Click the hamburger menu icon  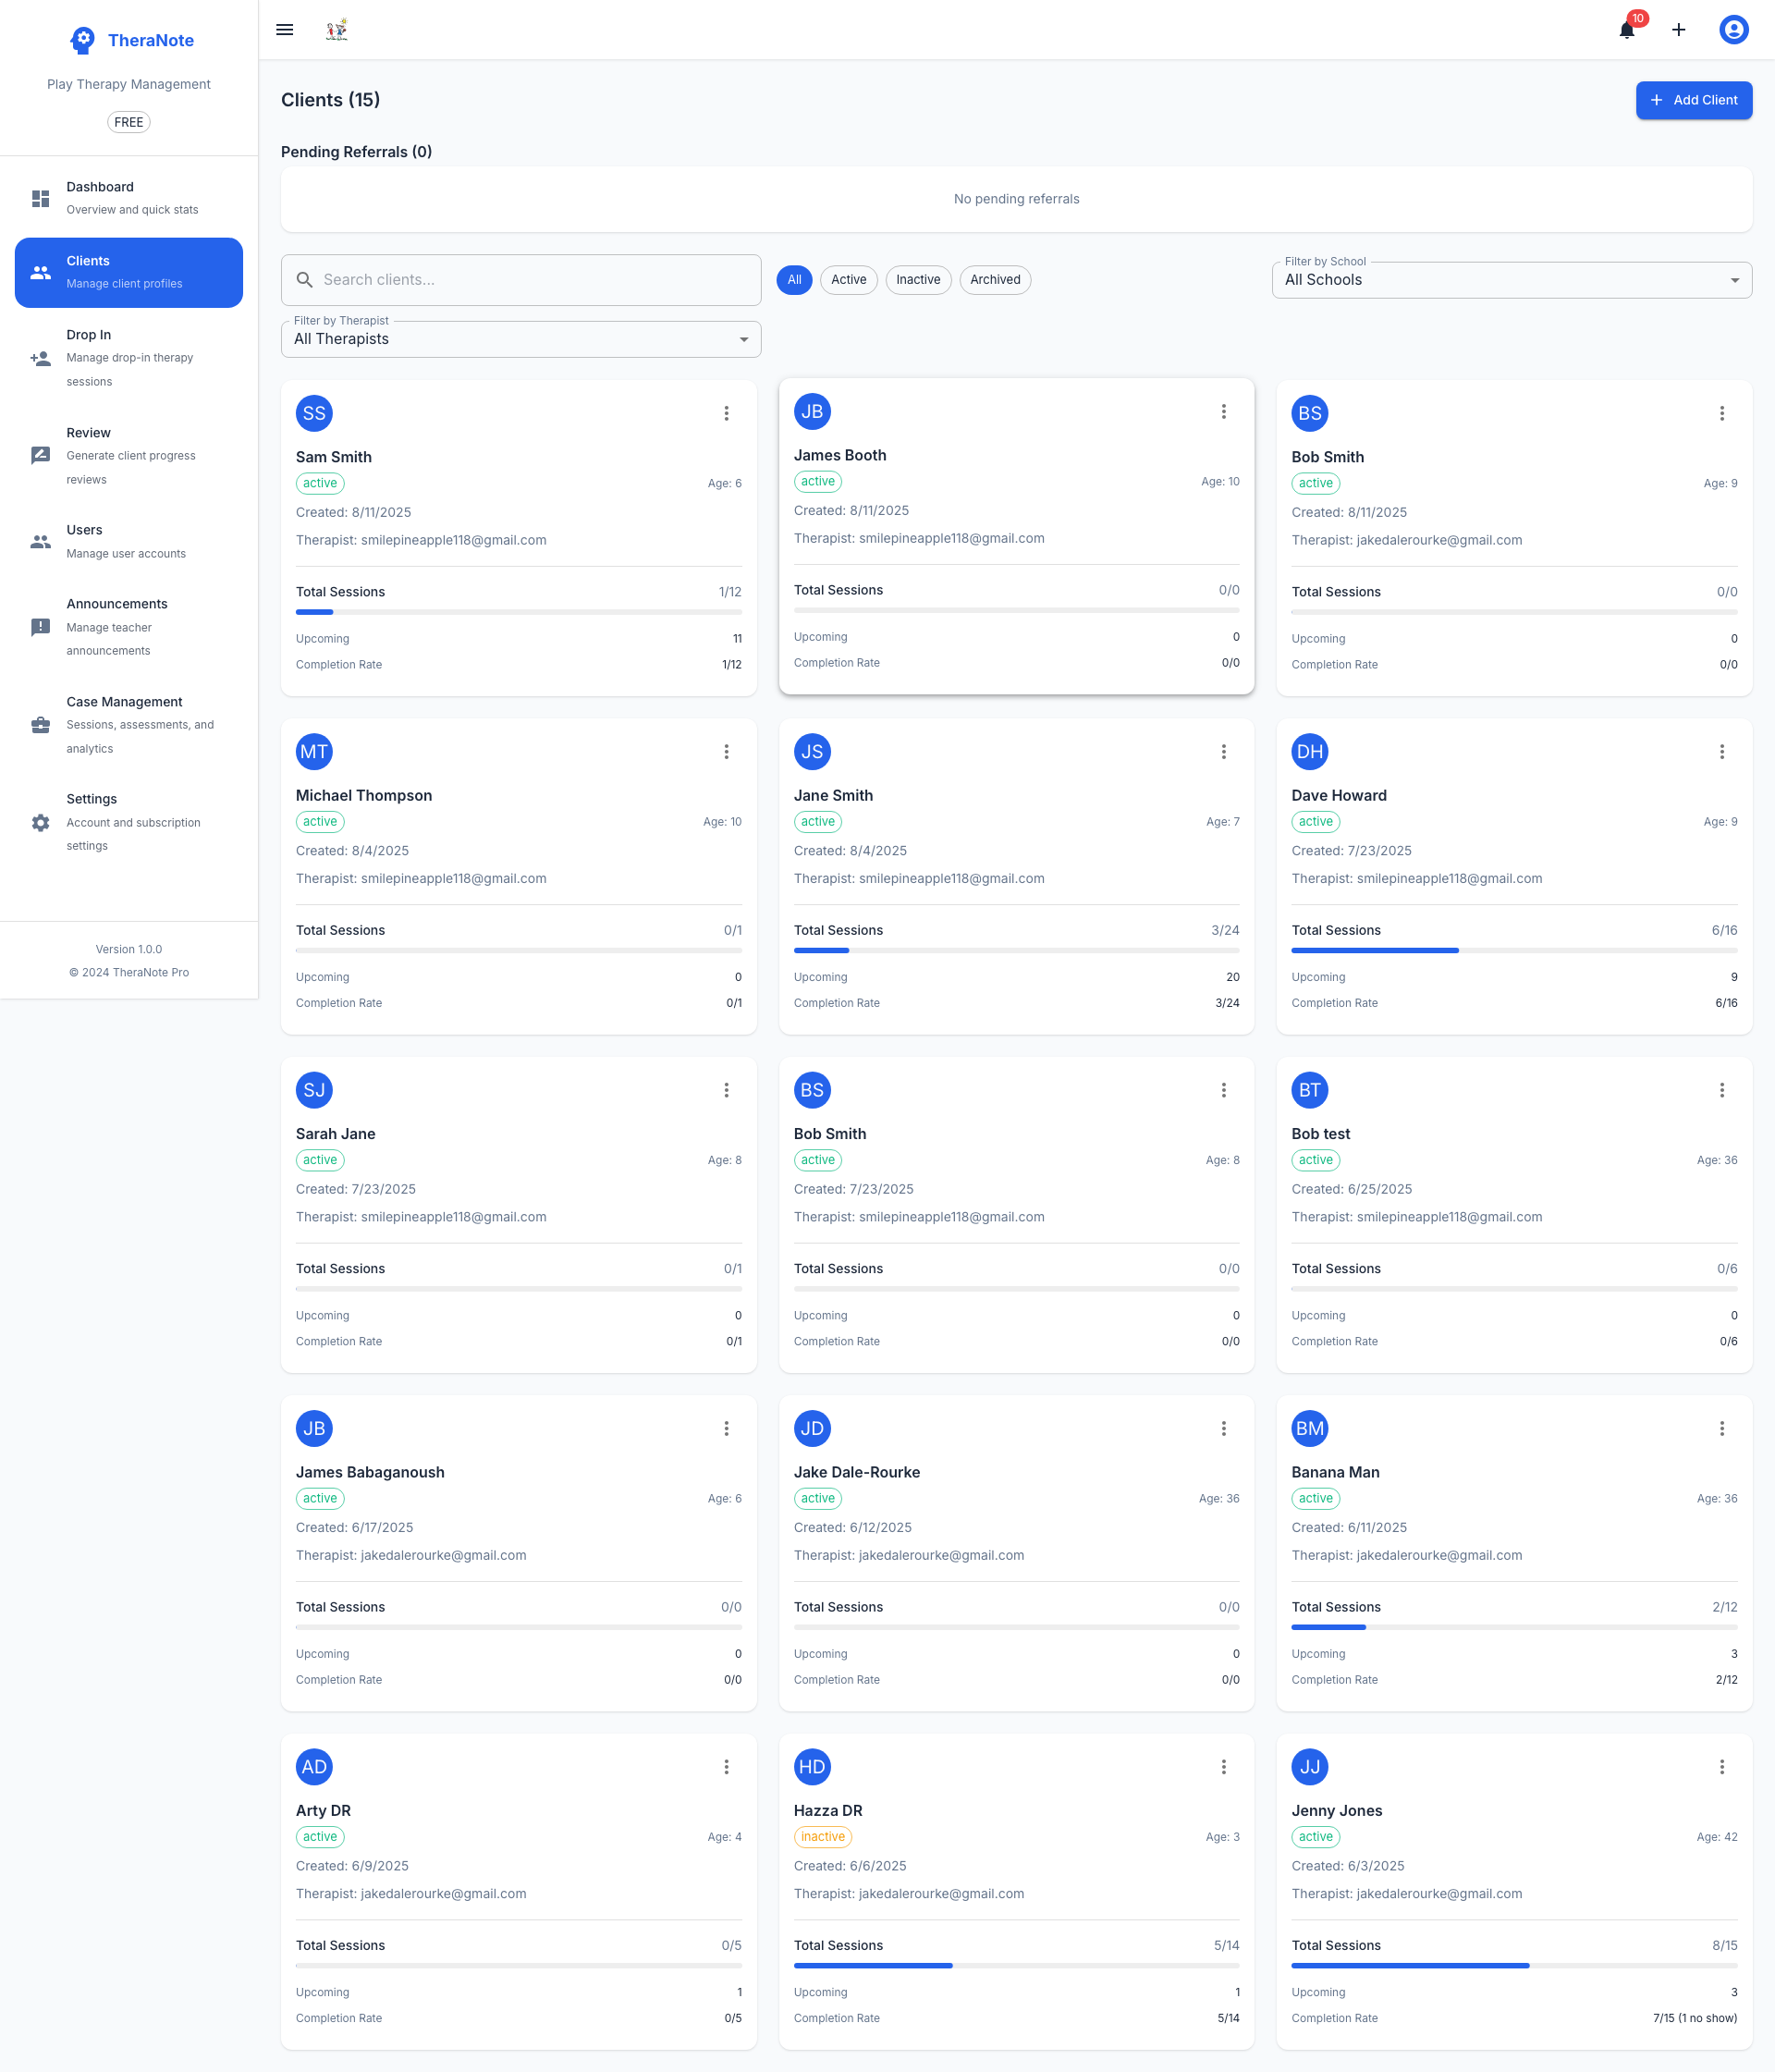(285, 30)
